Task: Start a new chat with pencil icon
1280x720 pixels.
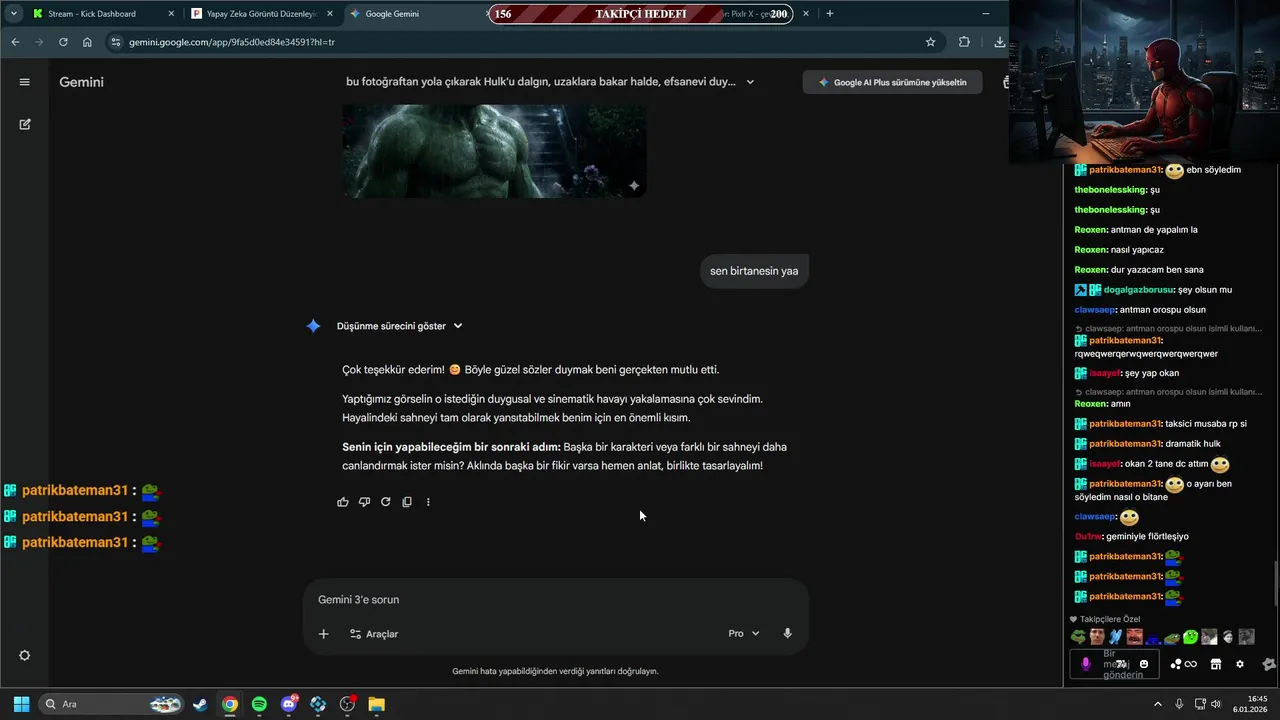Action: [25, 124]
